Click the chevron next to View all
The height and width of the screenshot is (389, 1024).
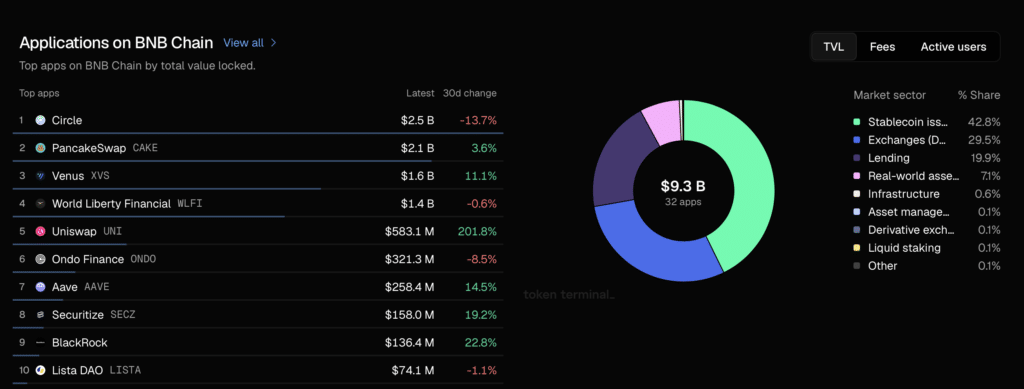point(274,42)
